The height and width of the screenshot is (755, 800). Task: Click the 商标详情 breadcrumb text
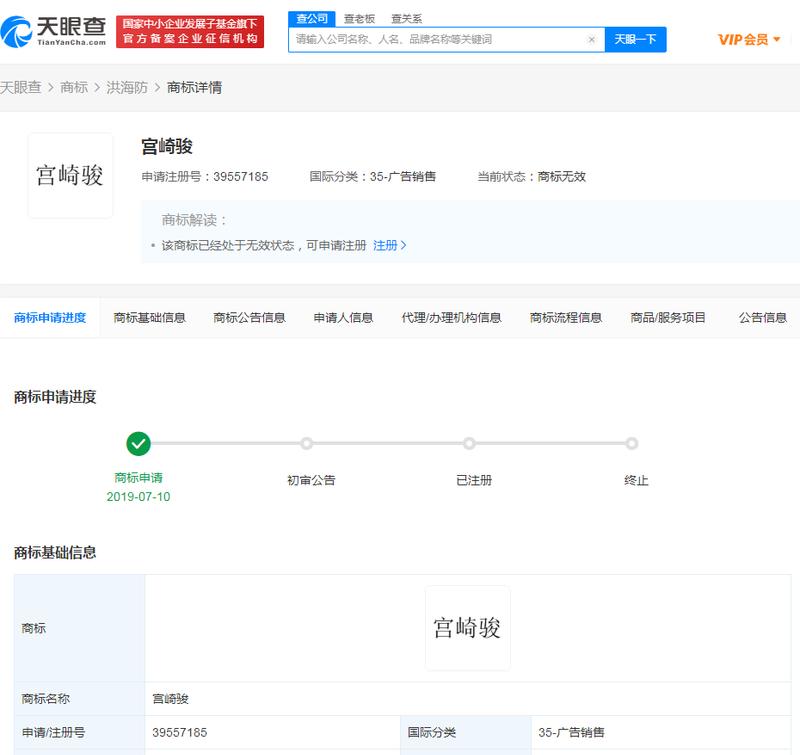point(194,87)
